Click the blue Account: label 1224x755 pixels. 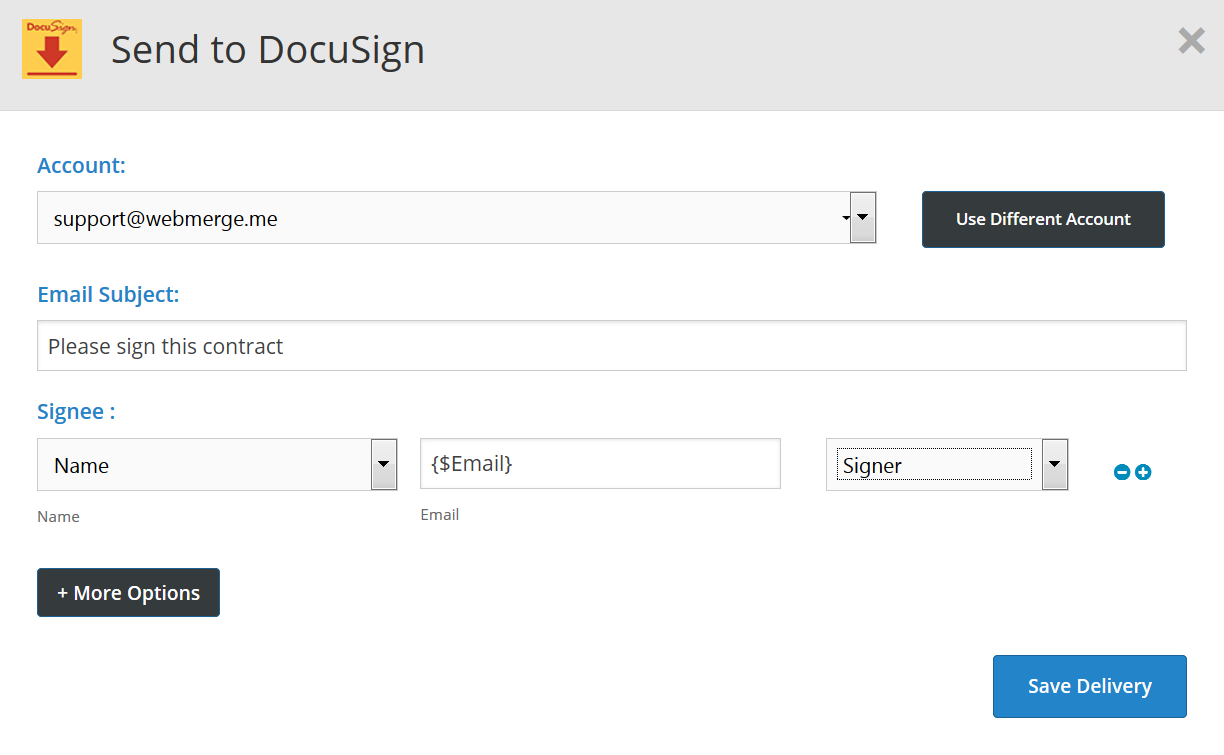[x=82, y=166]
